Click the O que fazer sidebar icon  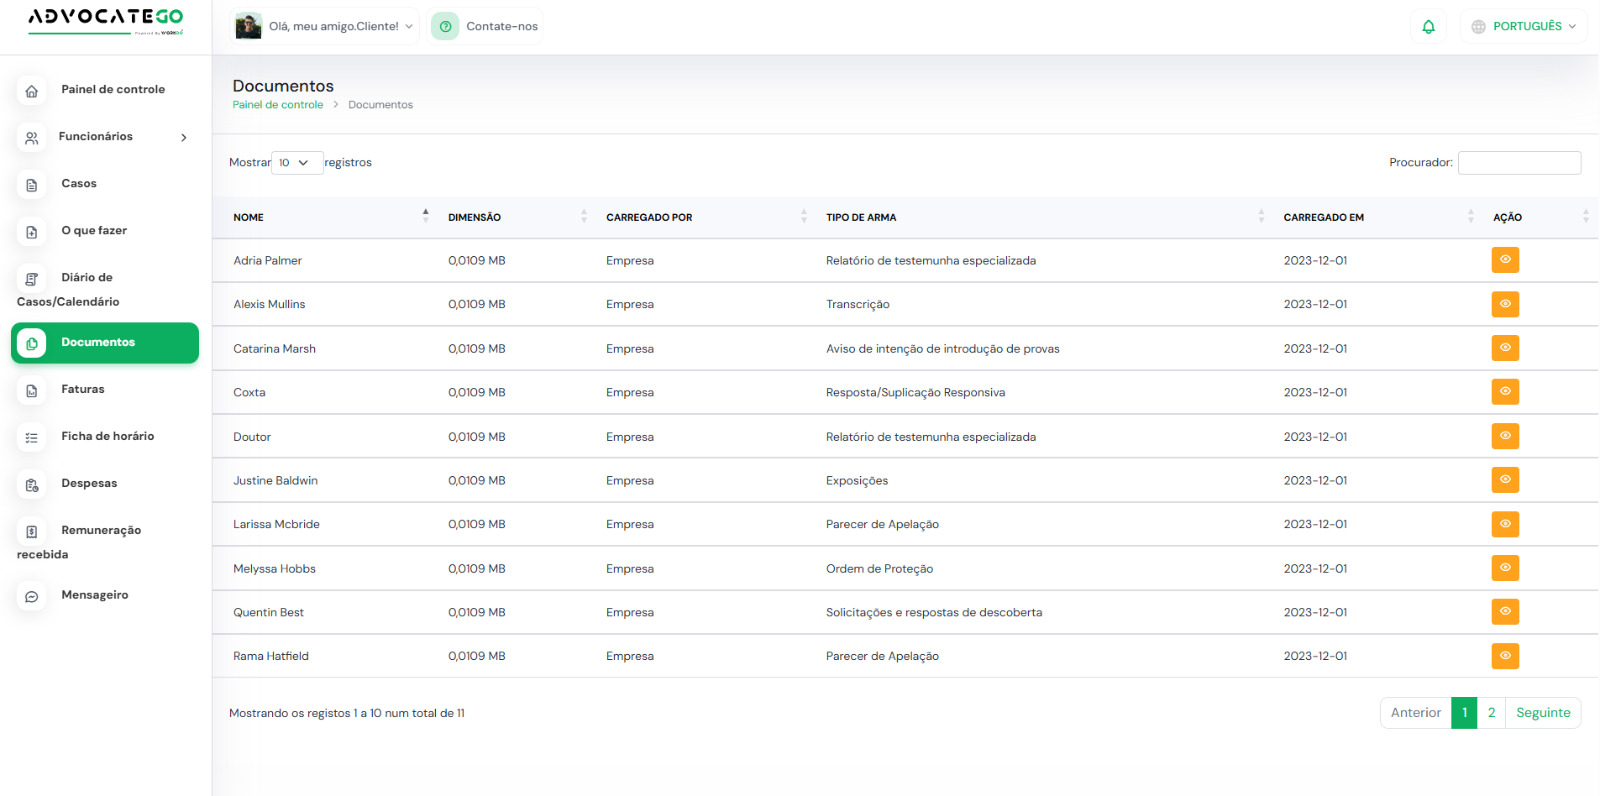click(x=32, y=232)
